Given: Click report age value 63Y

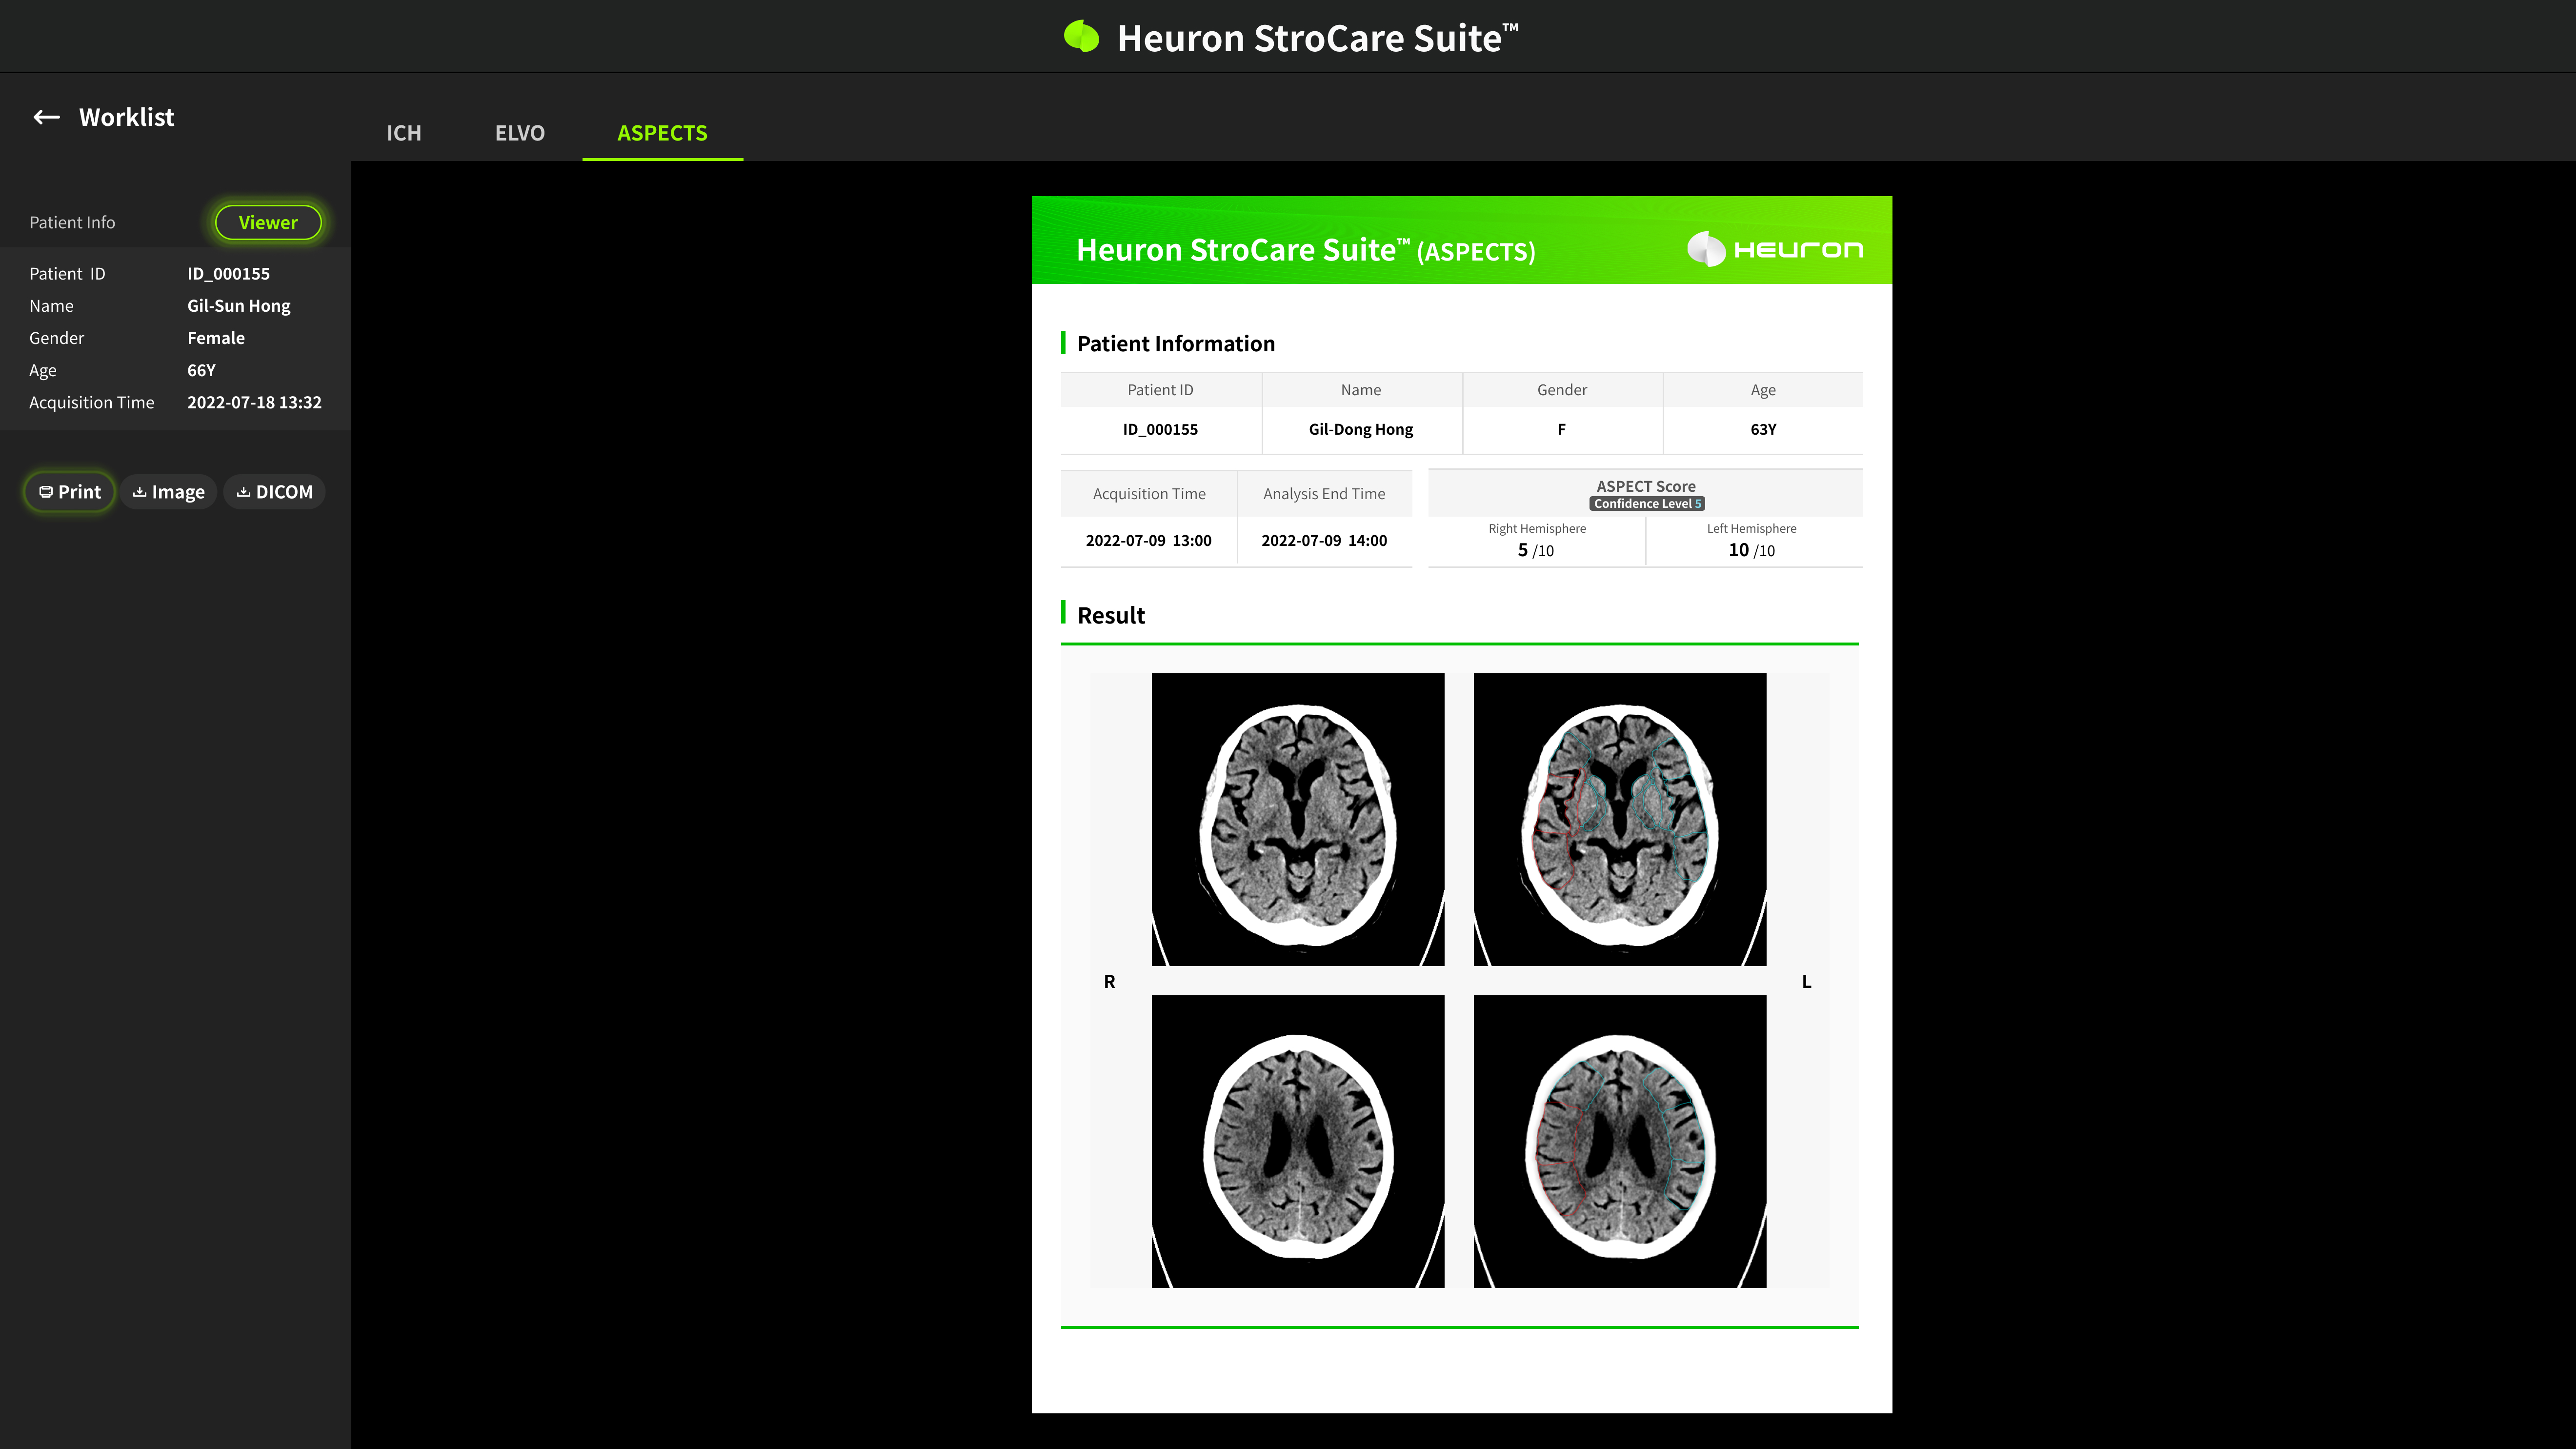Looking at the screenshot, I should coord(1763,429).
